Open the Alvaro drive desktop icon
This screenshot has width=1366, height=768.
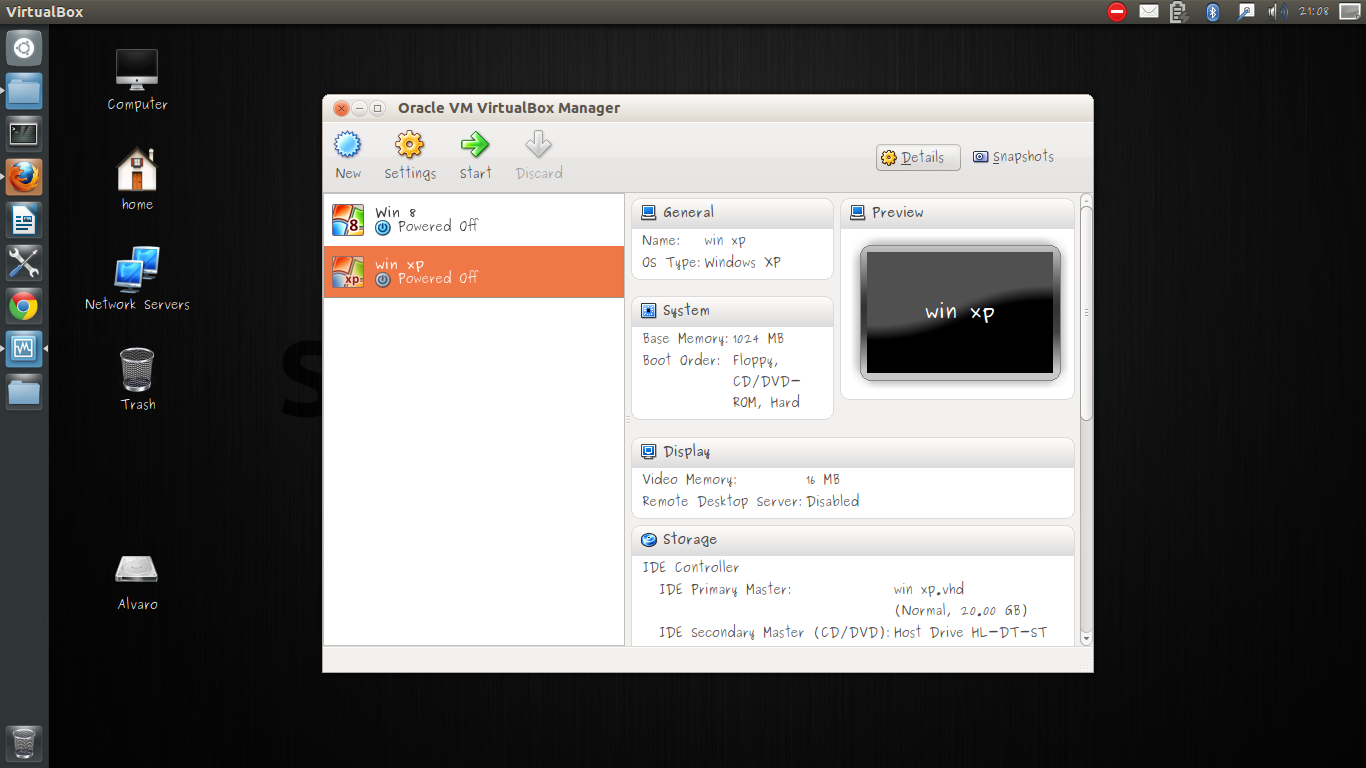[137, 581]
